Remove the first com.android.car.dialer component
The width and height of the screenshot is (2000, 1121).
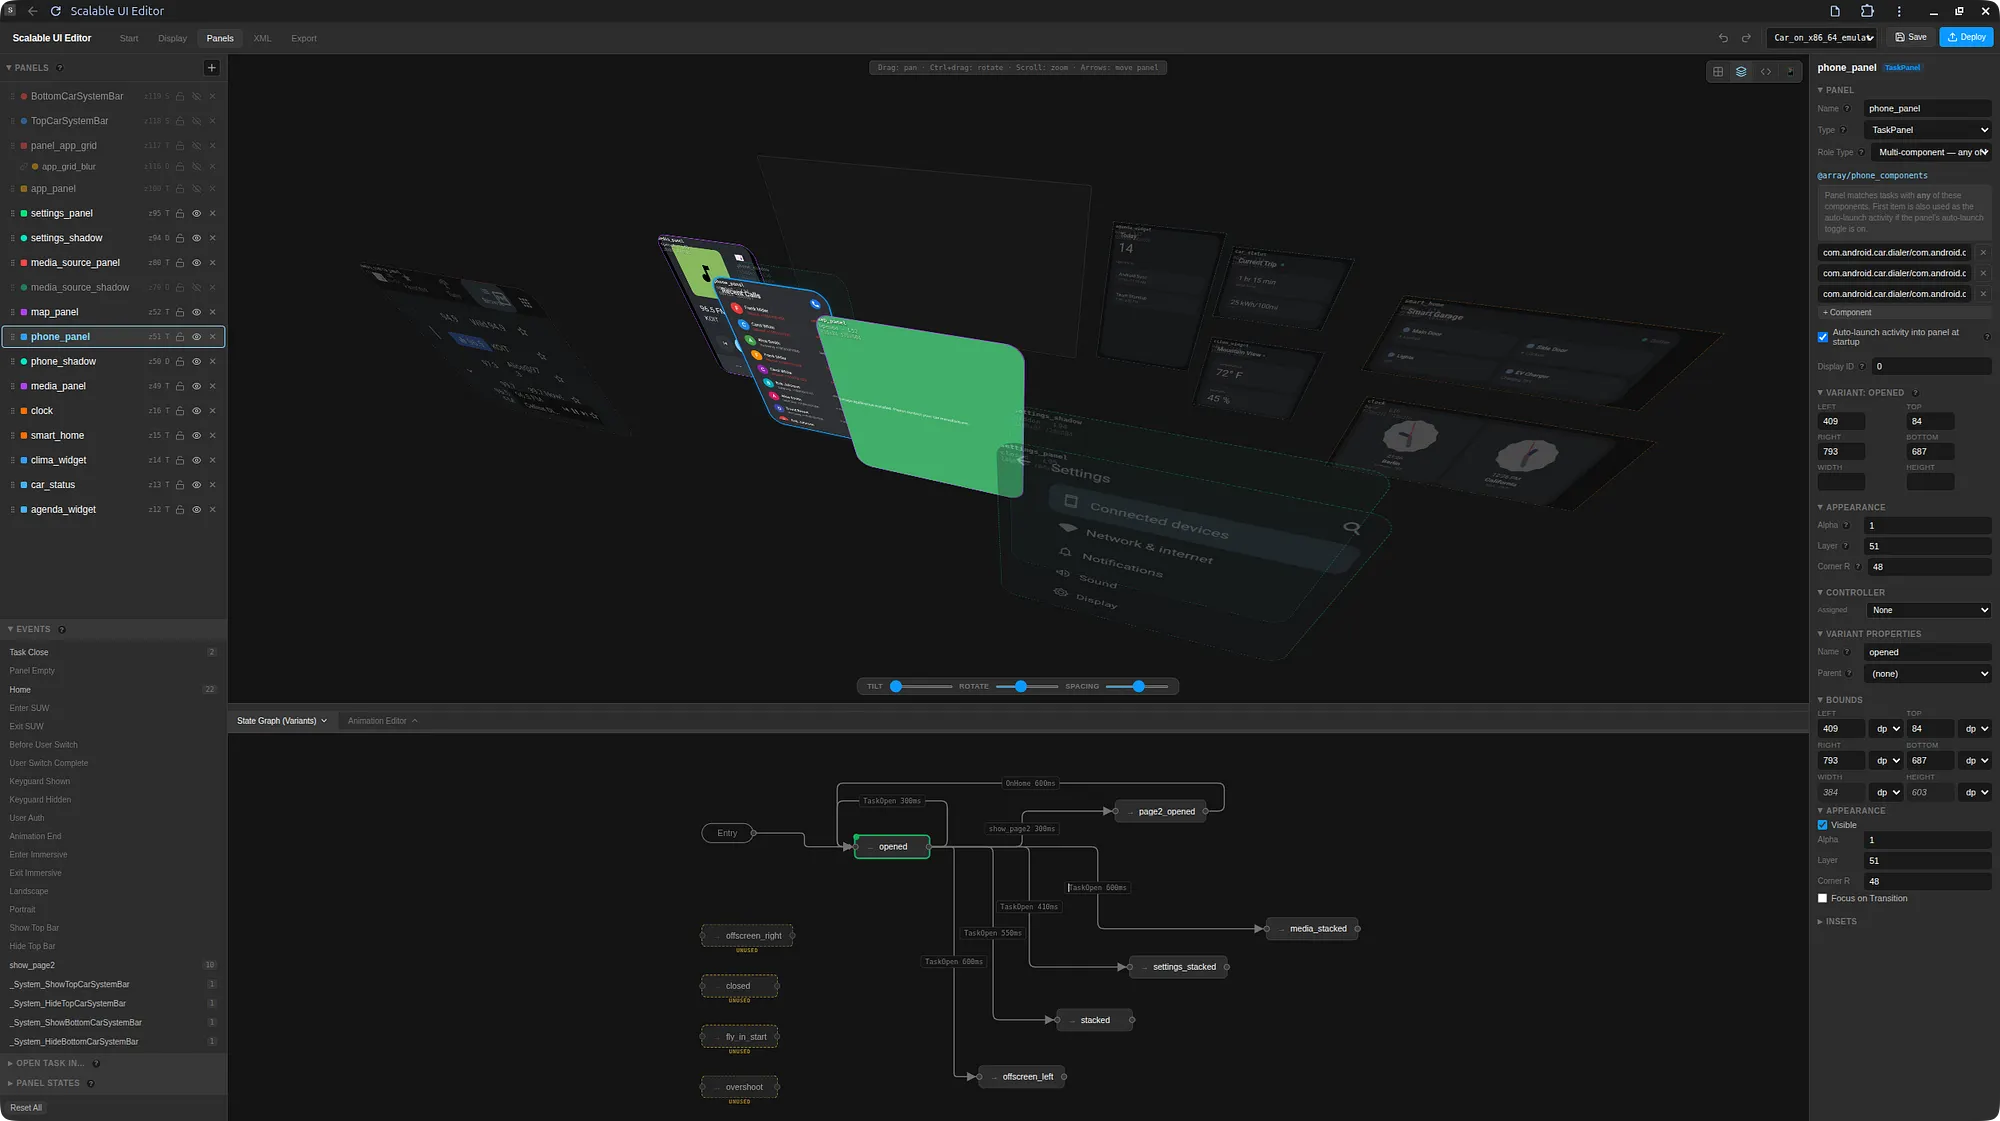[1983, 253]
